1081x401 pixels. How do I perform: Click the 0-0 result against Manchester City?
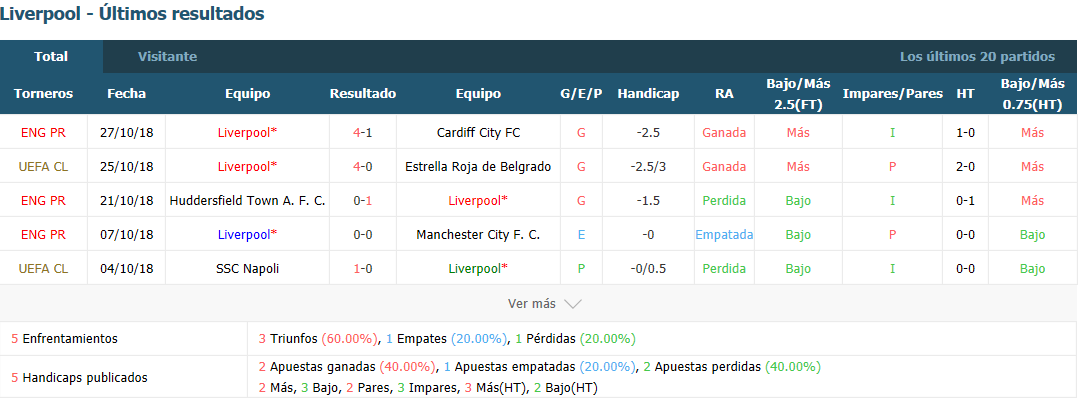(363, 234)
